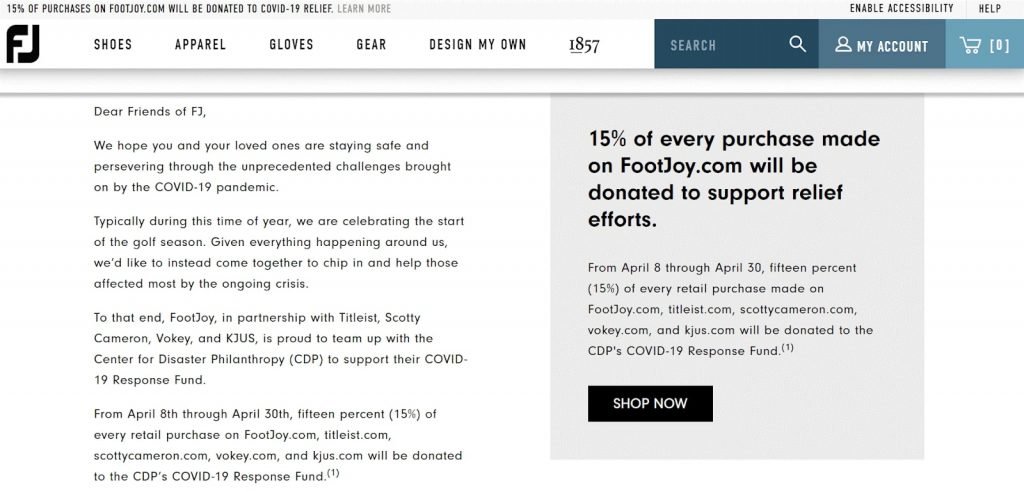
Task: Click into the Search input field
Action: coord(720,44)
